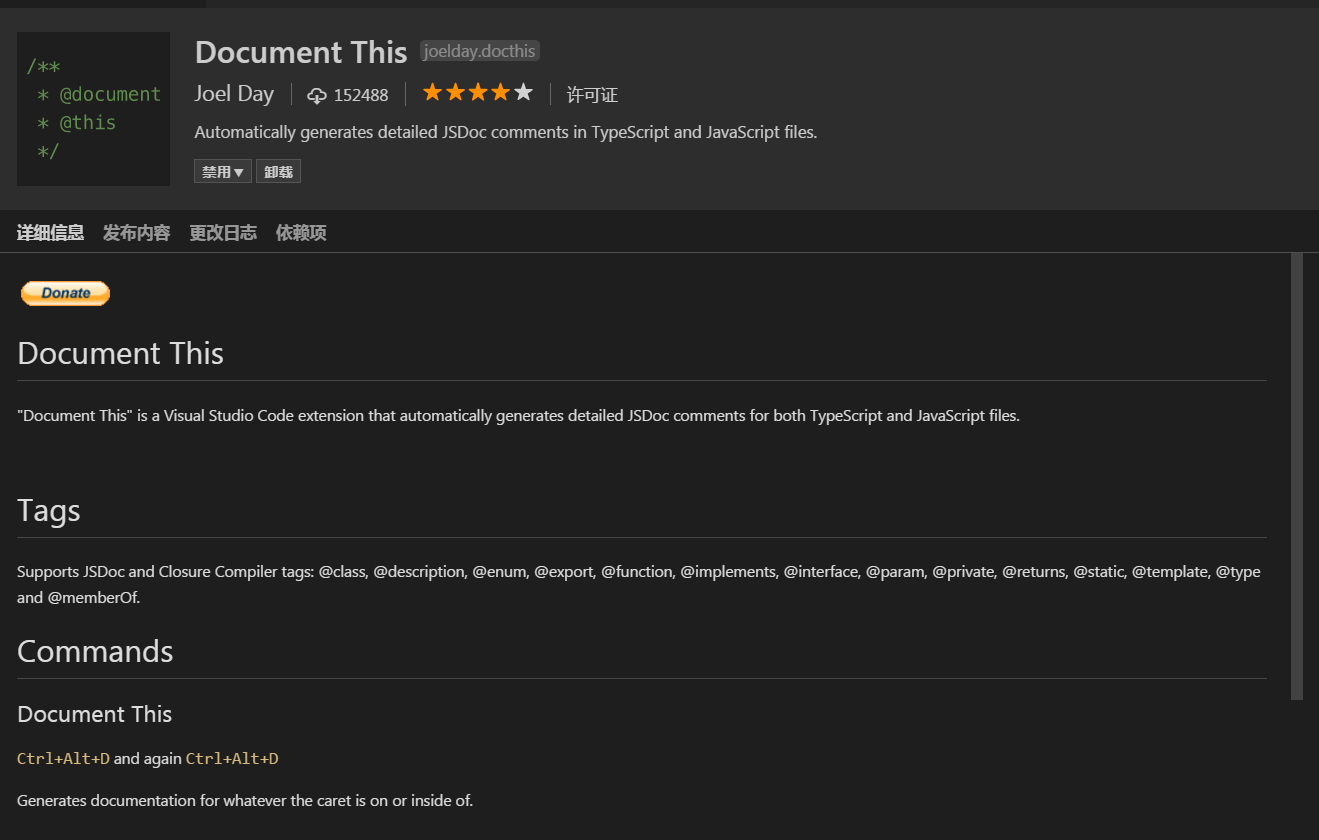Viewport: 1319px width, 840px height.
Task: Switch to the 发布内容 tab
Action: tap(136, 233)
